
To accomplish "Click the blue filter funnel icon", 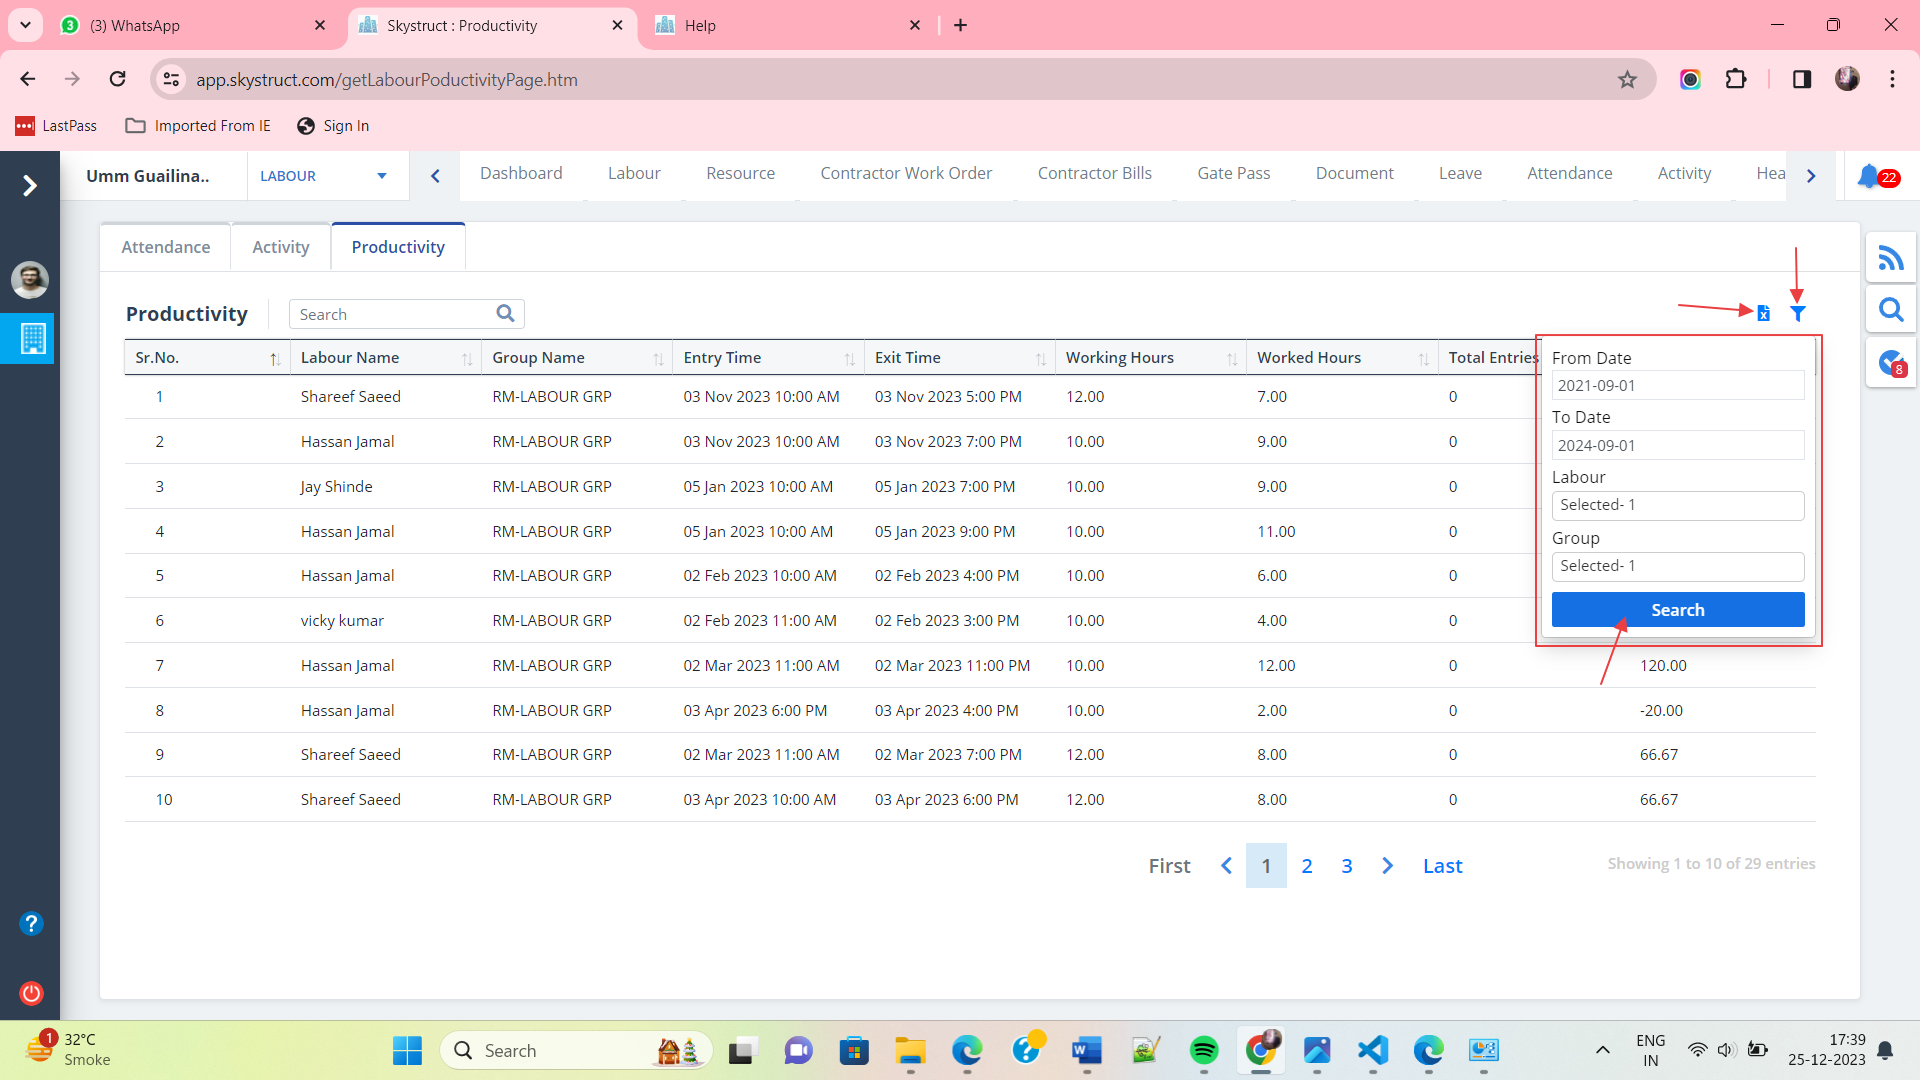I will (x=1797, y=314).
